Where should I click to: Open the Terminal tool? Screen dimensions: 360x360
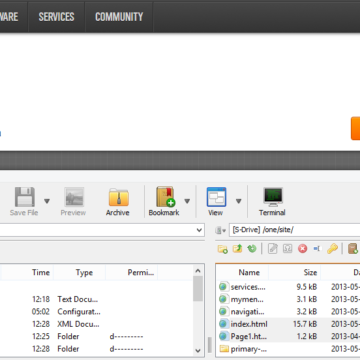click(x=272, y=201)
